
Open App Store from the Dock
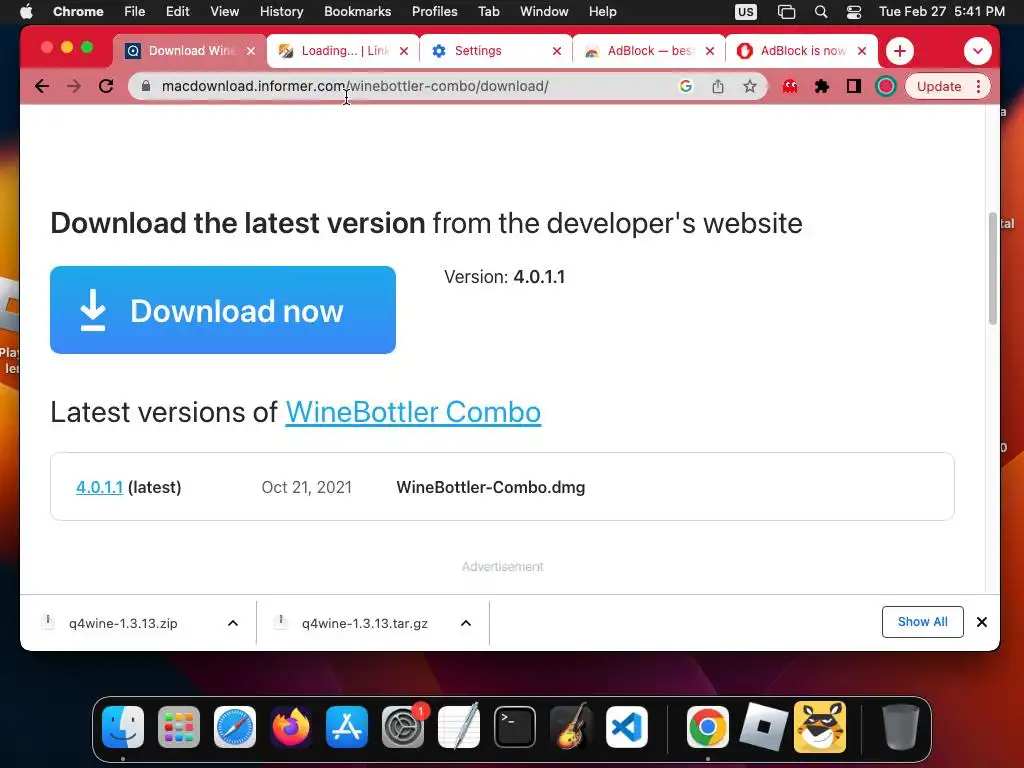point(347,727)
